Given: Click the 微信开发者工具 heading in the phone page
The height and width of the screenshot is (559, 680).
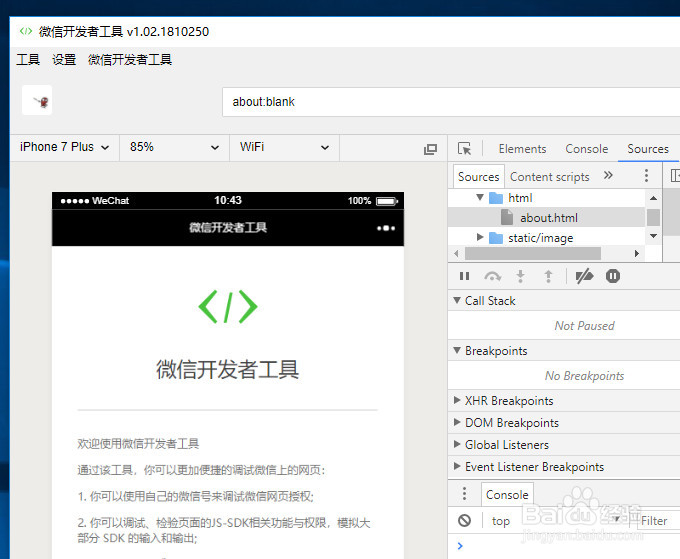Looking at the screenshot, I should (x=228, y=369).
